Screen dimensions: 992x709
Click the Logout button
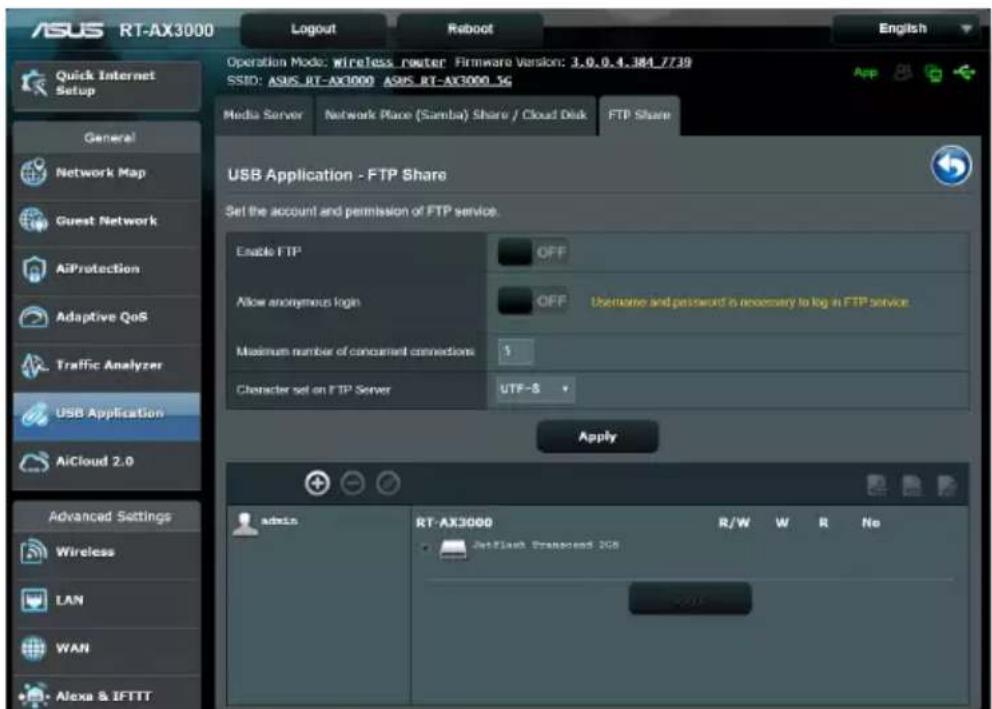[314, 30]
